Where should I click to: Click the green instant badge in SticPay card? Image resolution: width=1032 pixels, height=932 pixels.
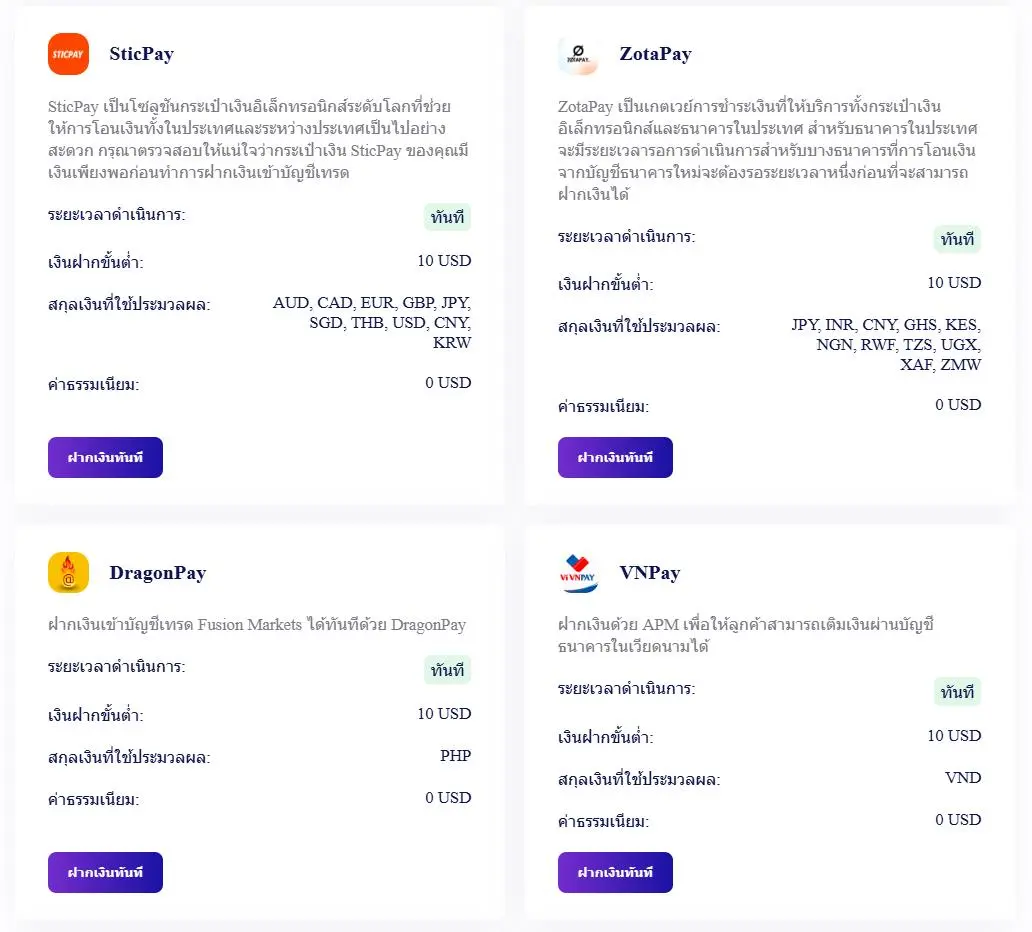tap(448, 217)
